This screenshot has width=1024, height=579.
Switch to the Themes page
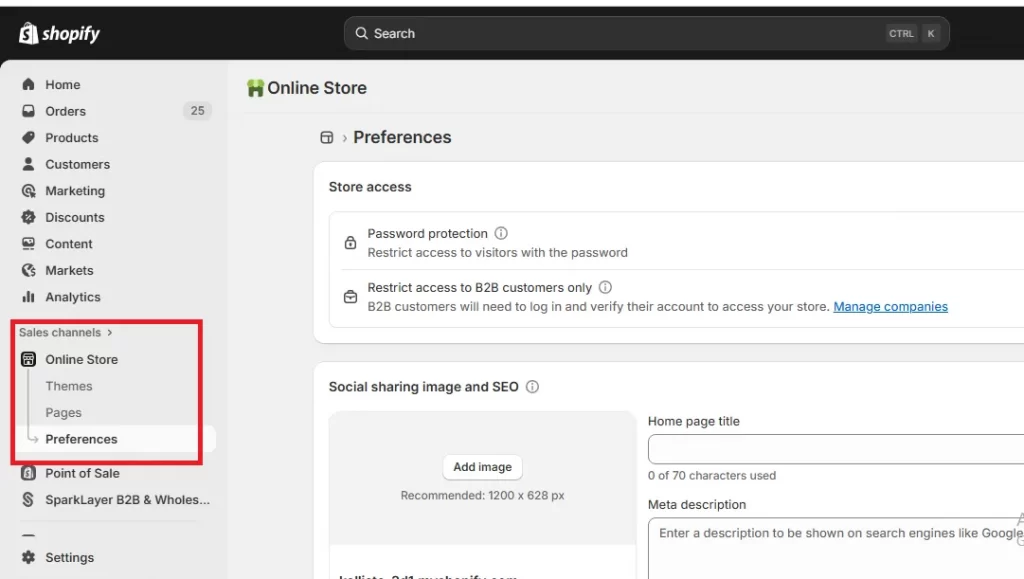69,385
